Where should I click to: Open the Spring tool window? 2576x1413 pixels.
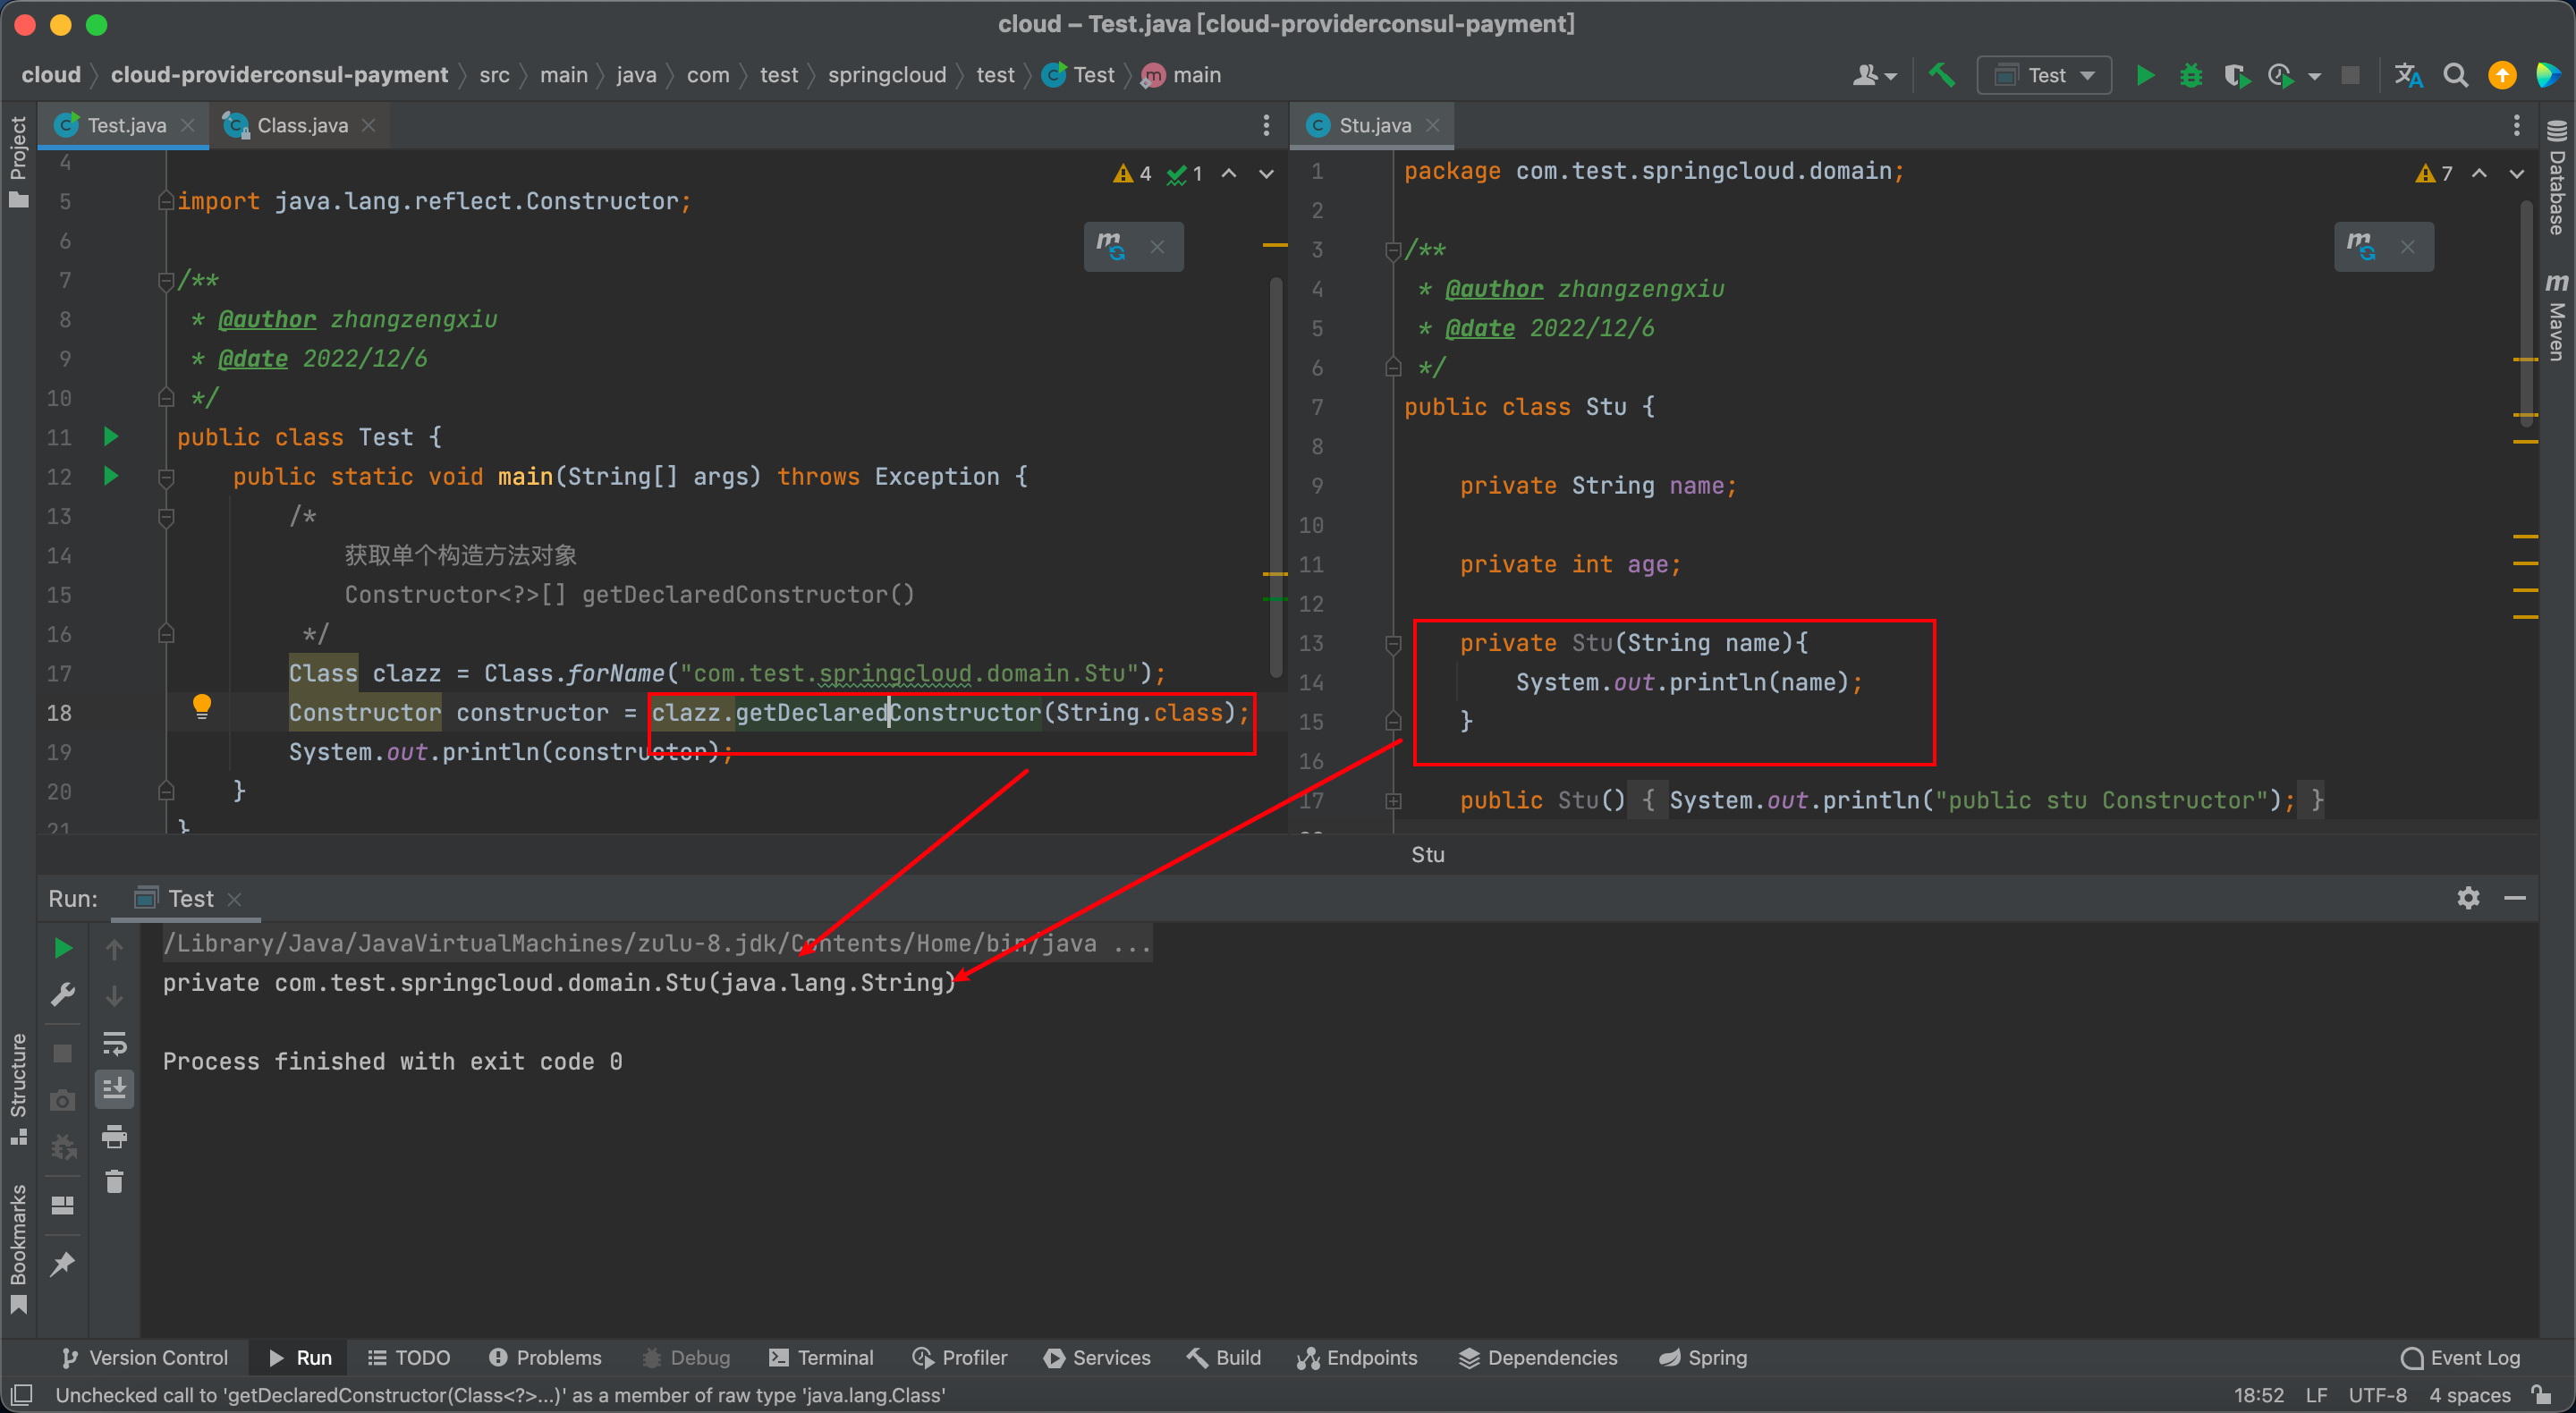click(x=1703, y=1357)
